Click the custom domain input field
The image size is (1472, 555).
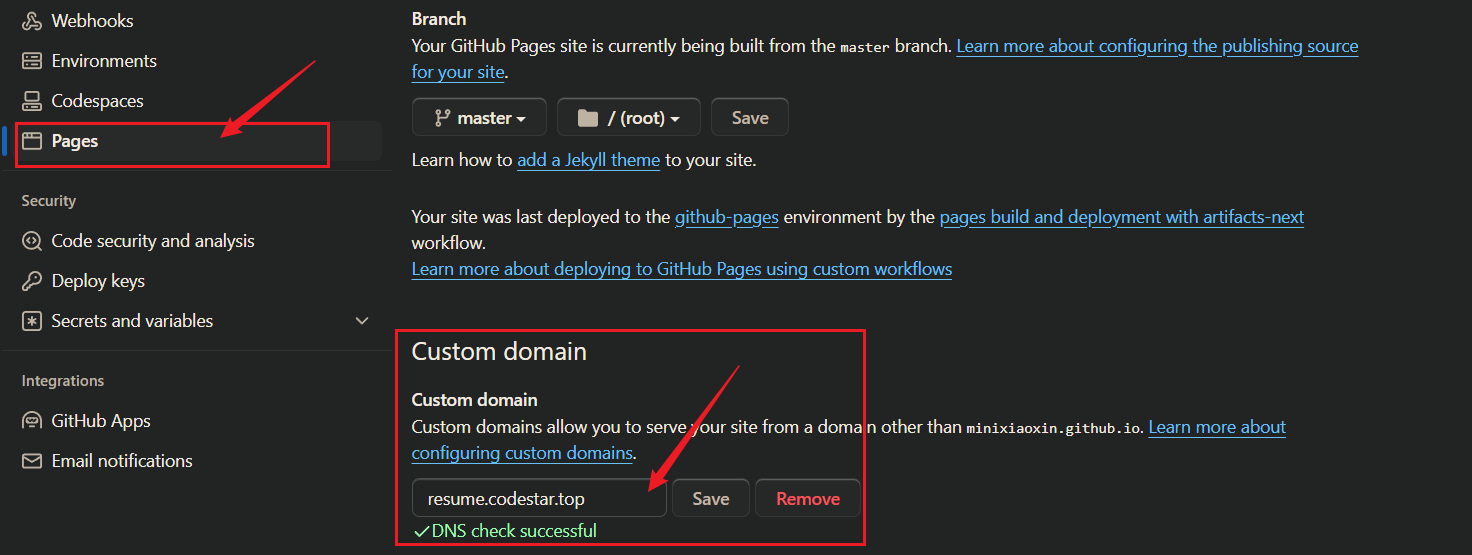pos(539,498)
